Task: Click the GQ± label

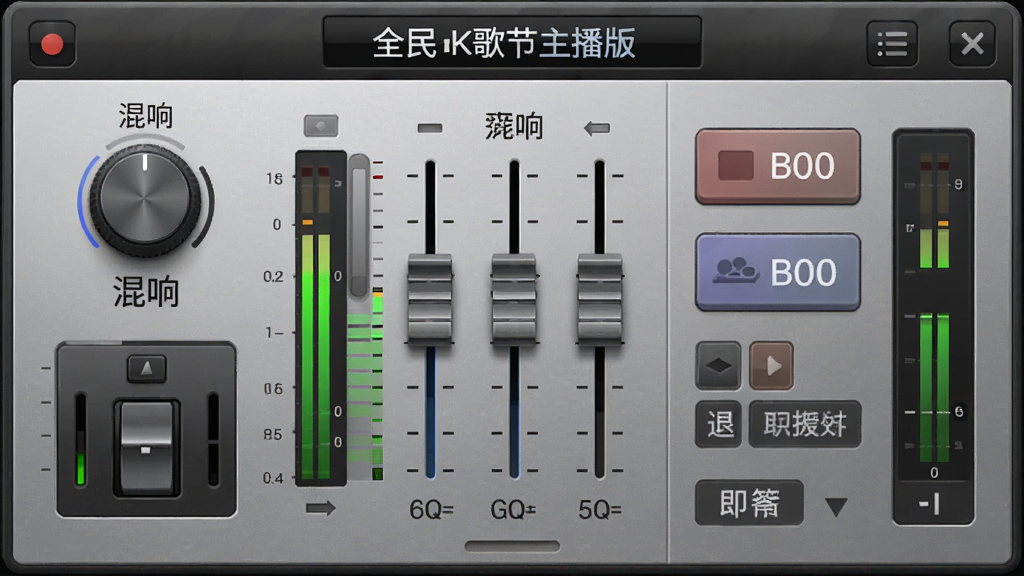Action: point(513,509)
